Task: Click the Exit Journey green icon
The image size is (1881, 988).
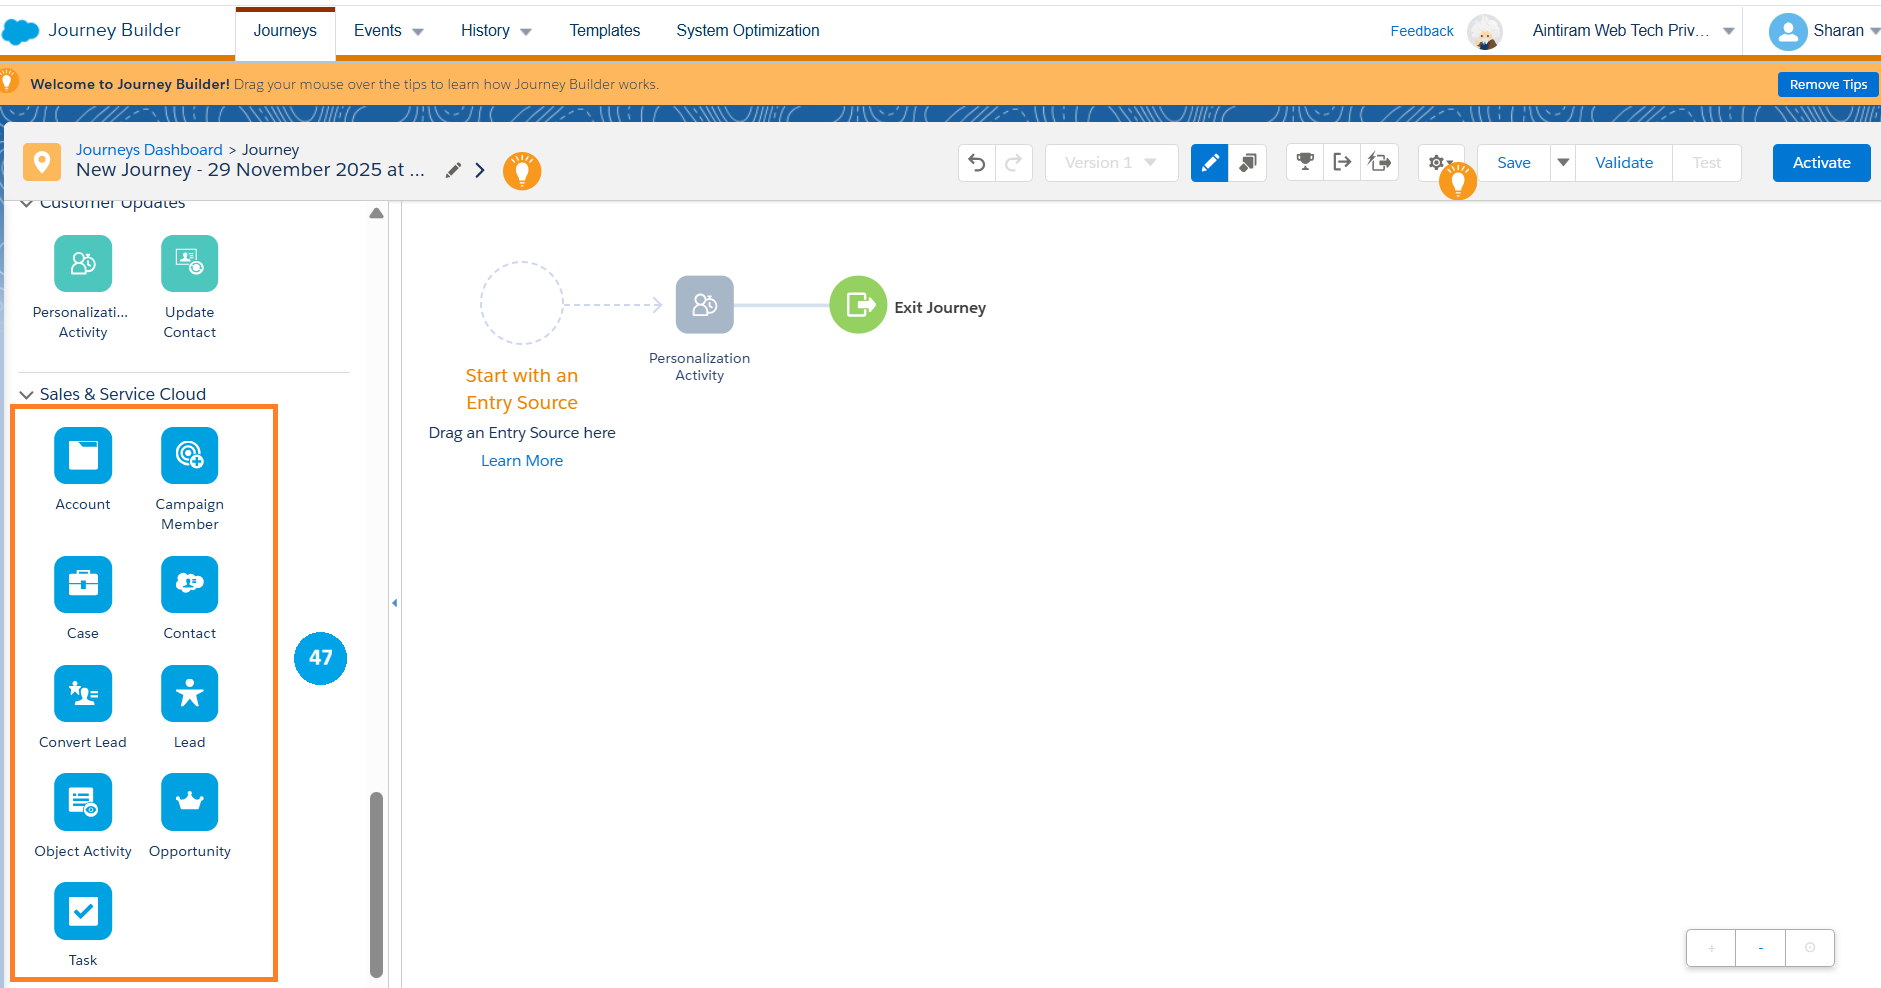Action: pos(857,305)
